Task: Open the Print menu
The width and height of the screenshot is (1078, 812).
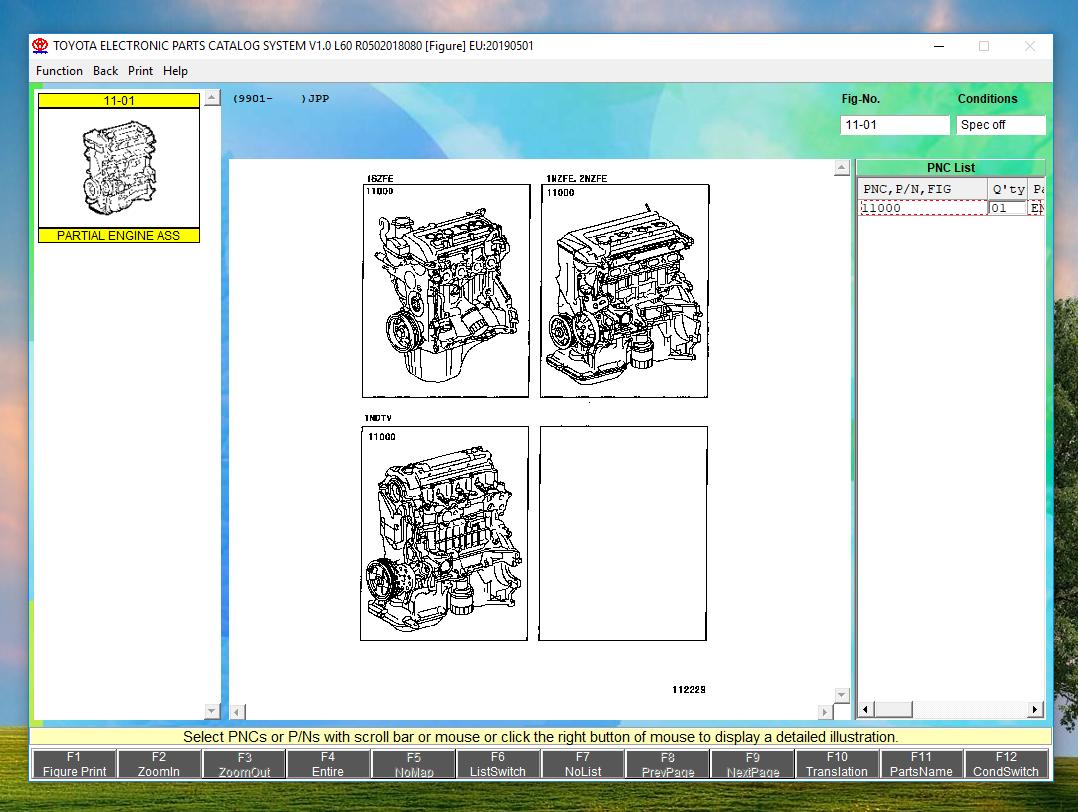Action: pyautogui.click(x=141, y=71)
